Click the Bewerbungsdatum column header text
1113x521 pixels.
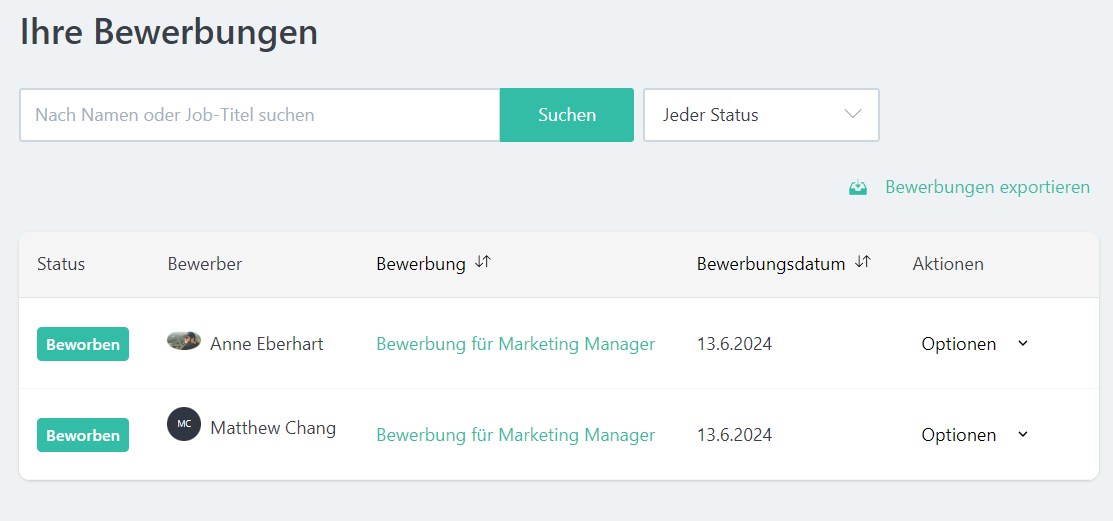click(x=770, y=264)
